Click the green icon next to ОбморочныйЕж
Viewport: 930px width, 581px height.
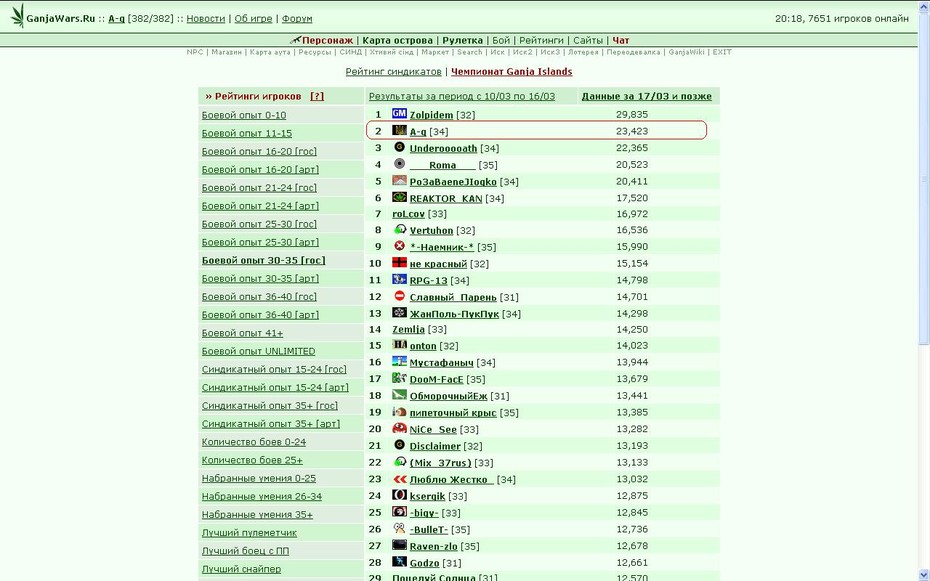(x=399, y=394)
